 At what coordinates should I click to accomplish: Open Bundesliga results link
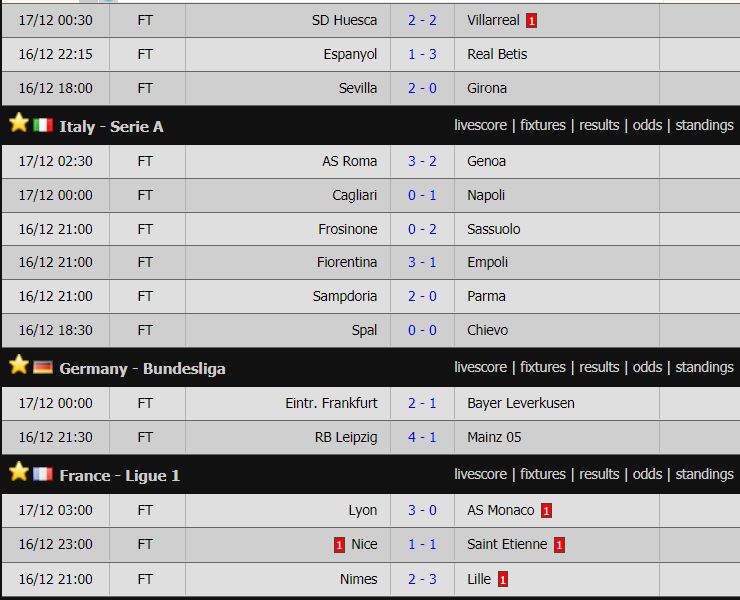[x=599, y=367]
